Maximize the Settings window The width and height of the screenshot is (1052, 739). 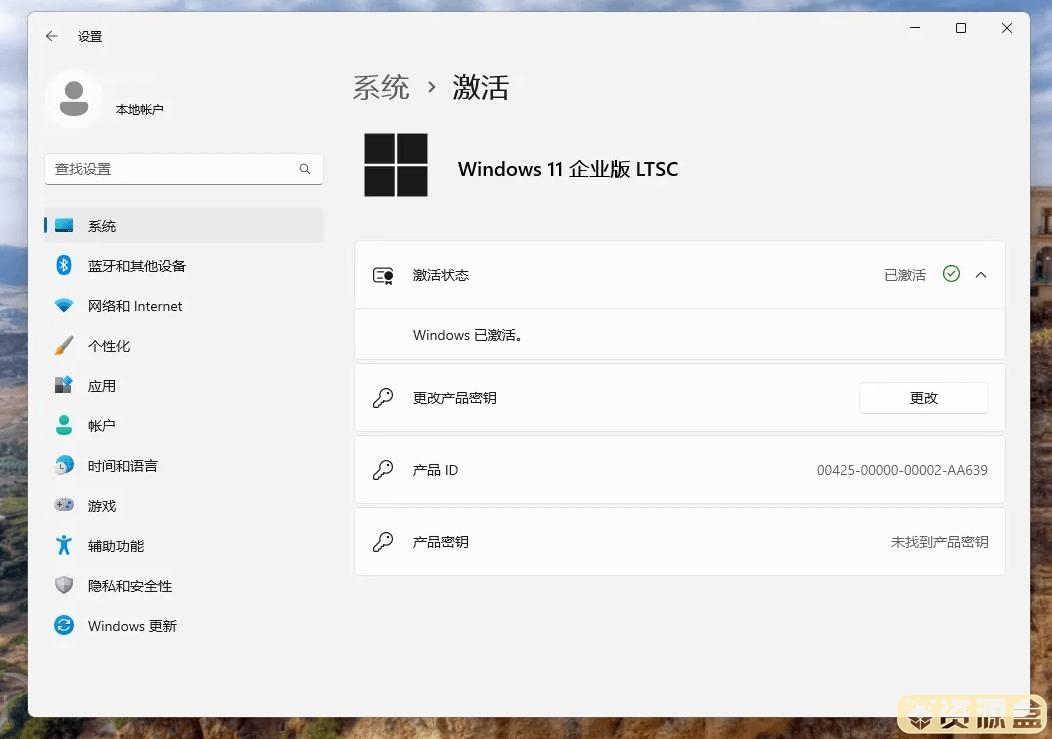(961, 28)
